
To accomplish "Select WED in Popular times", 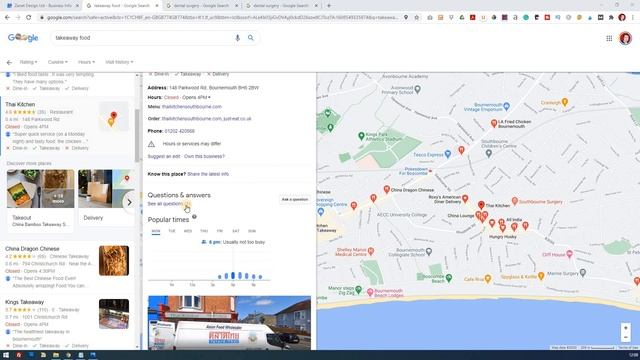I will (188, 231).
